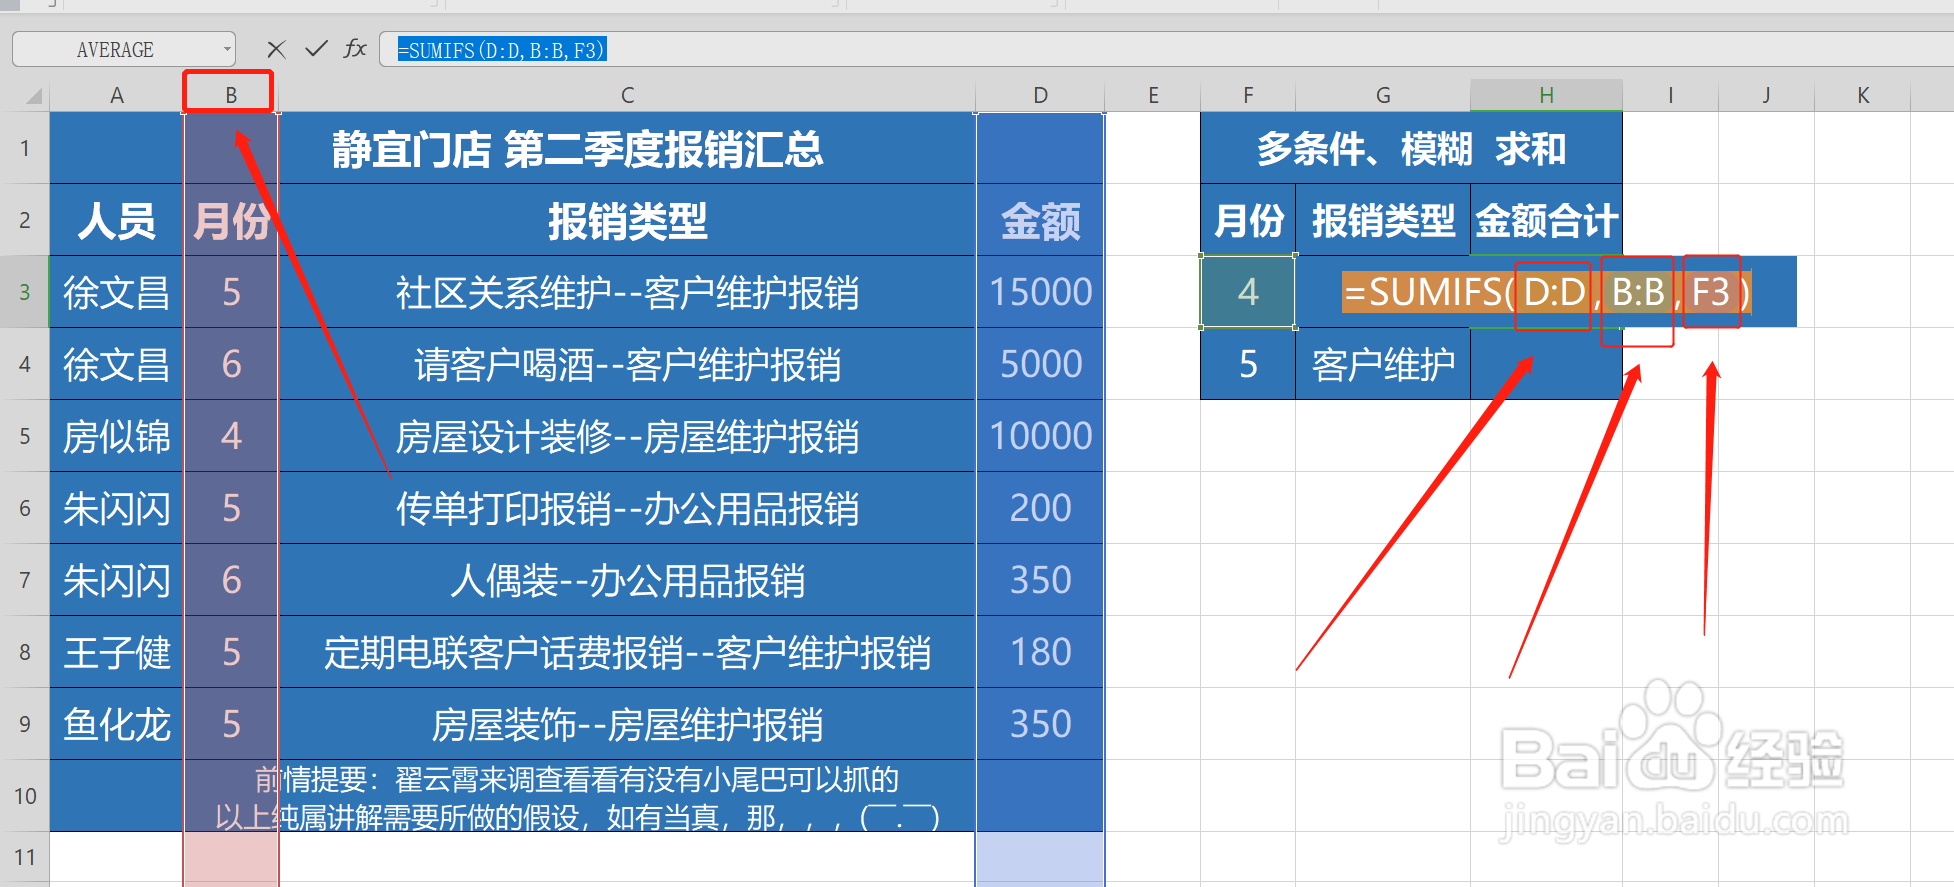Open the Name Box dropdown showing AVERAGE

point(228,49)
